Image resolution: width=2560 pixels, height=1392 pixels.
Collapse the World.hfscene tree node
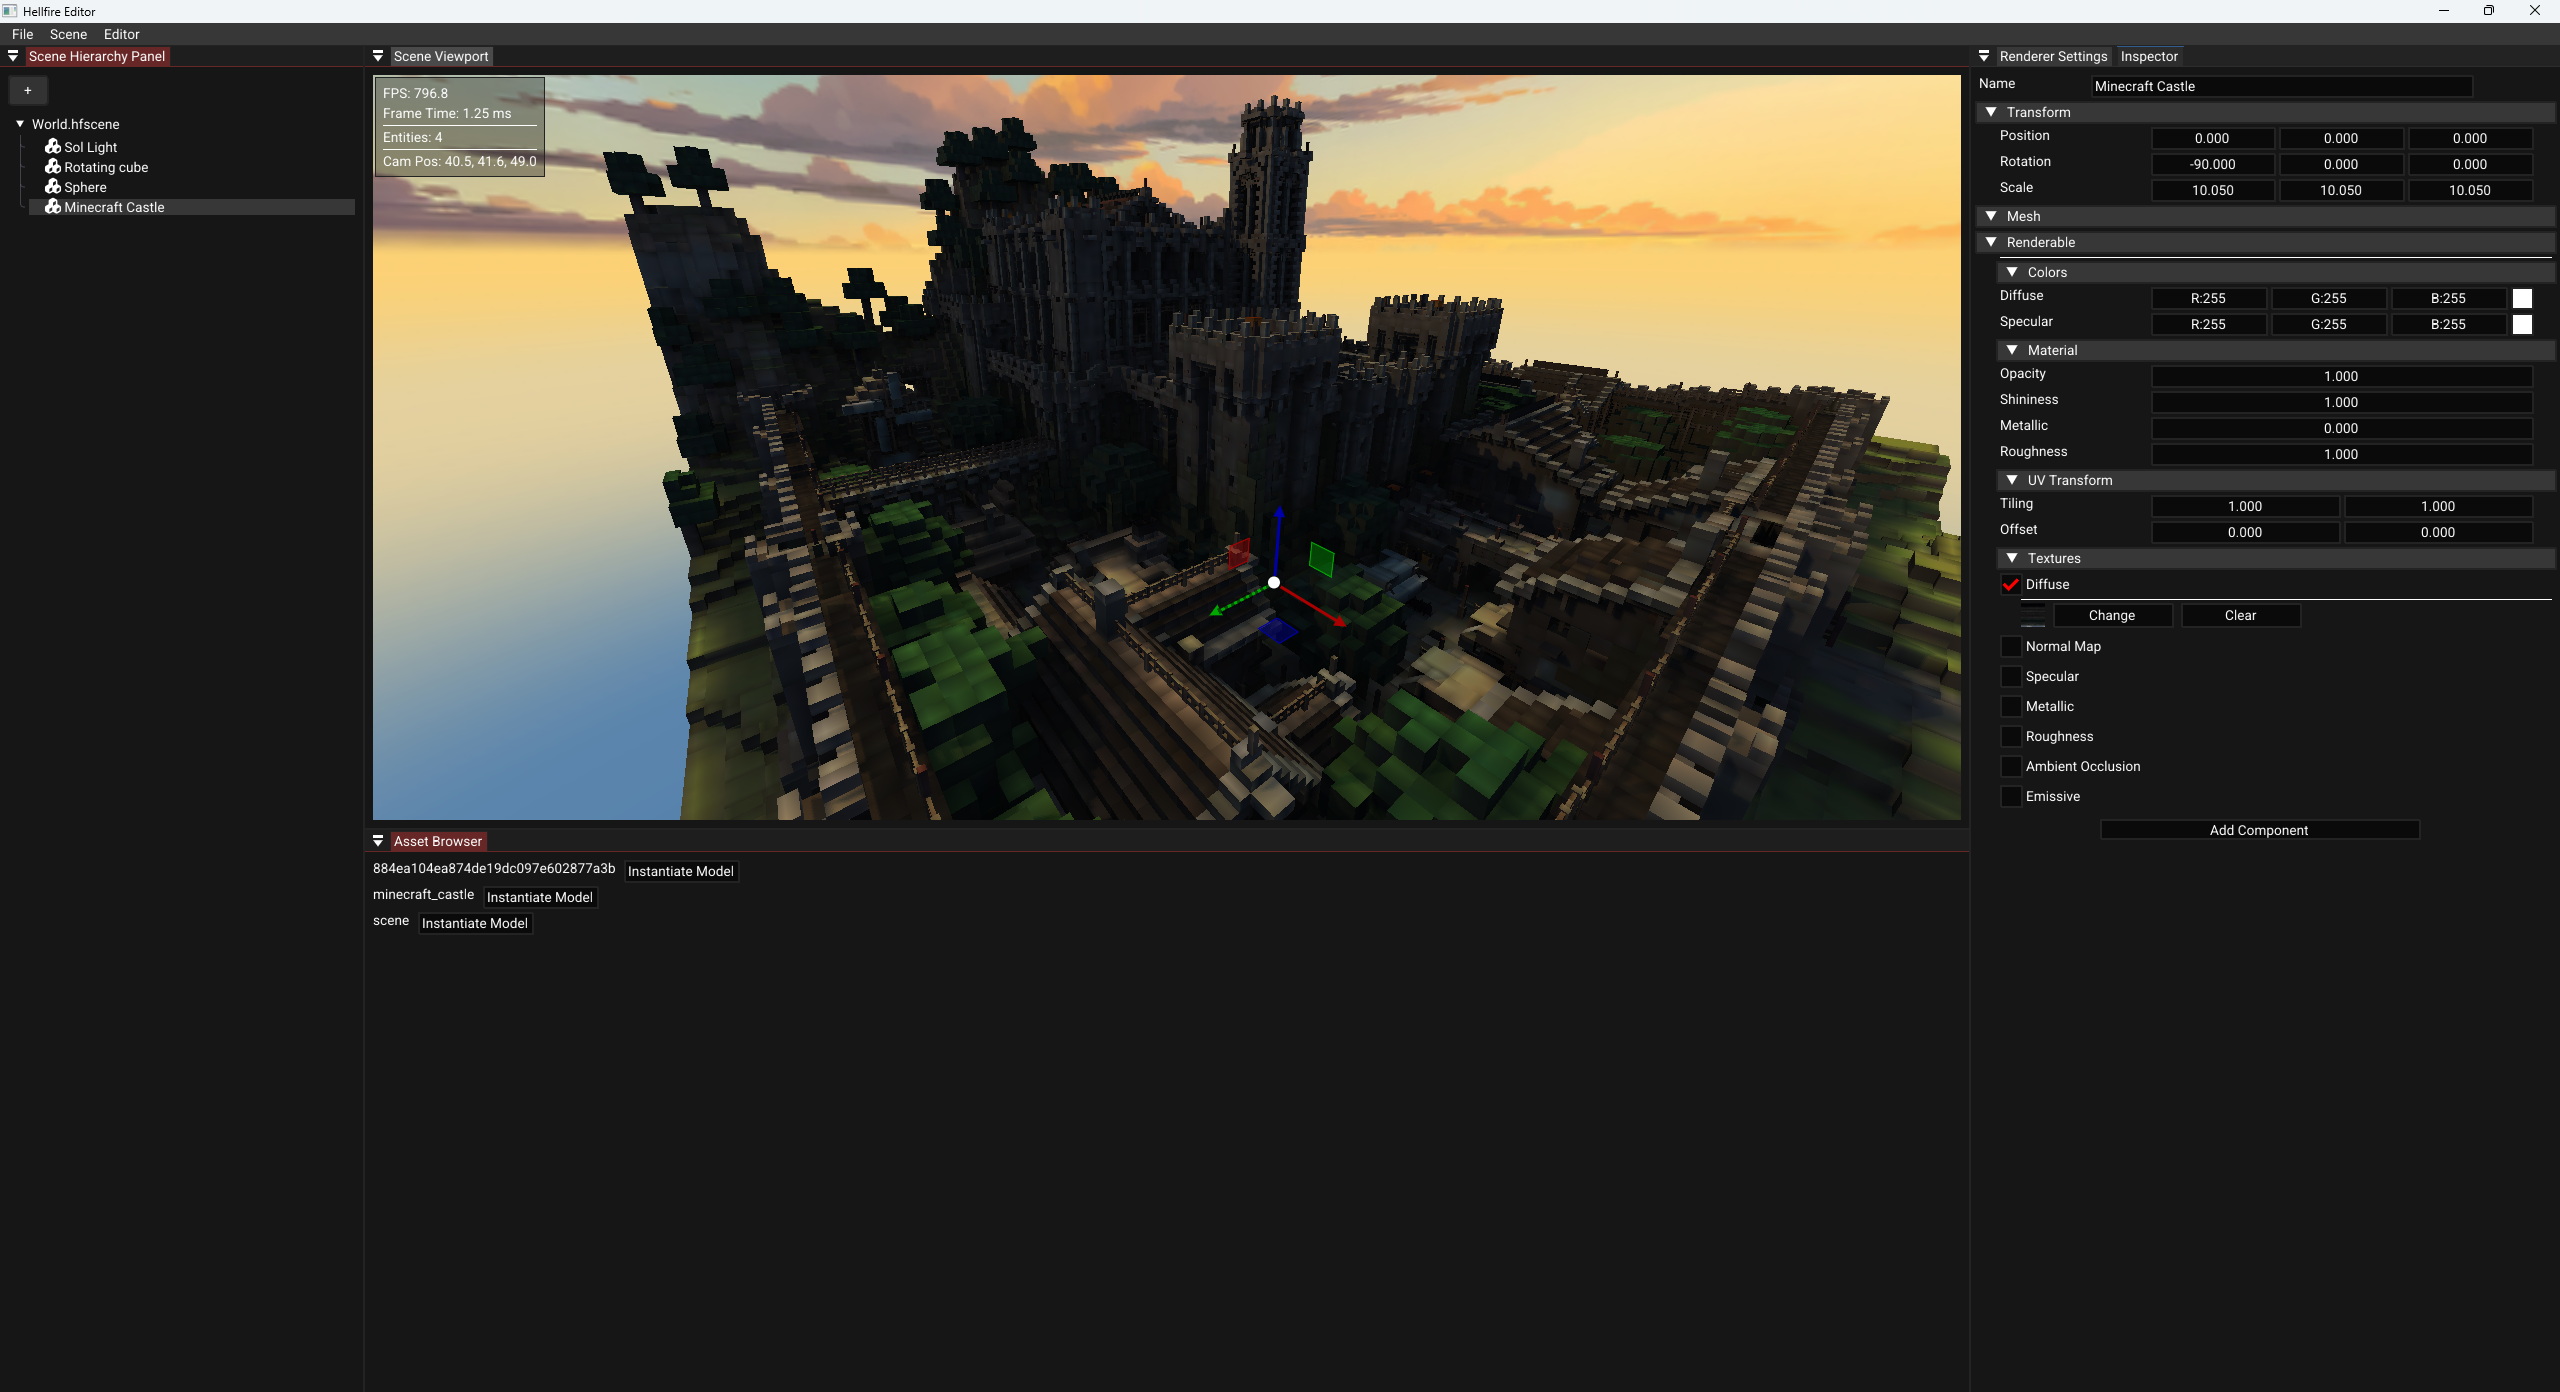(20, 124)
